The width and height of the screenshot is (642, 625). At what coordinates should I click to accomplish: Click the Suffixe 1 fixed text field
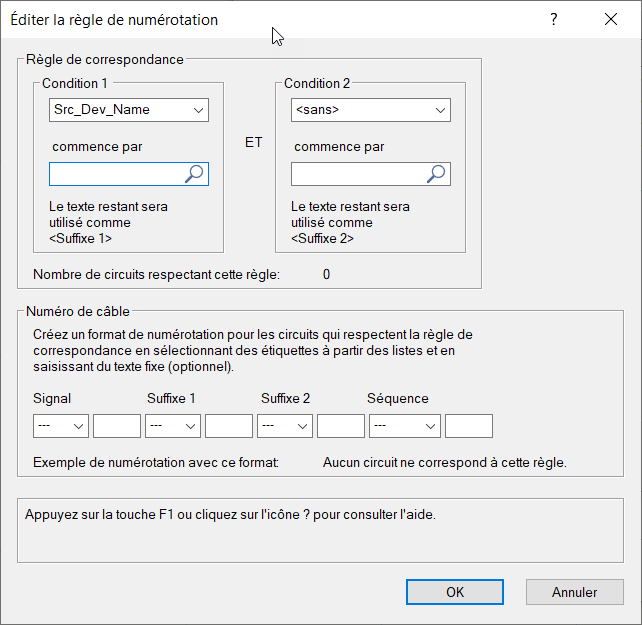click(229, 426)
